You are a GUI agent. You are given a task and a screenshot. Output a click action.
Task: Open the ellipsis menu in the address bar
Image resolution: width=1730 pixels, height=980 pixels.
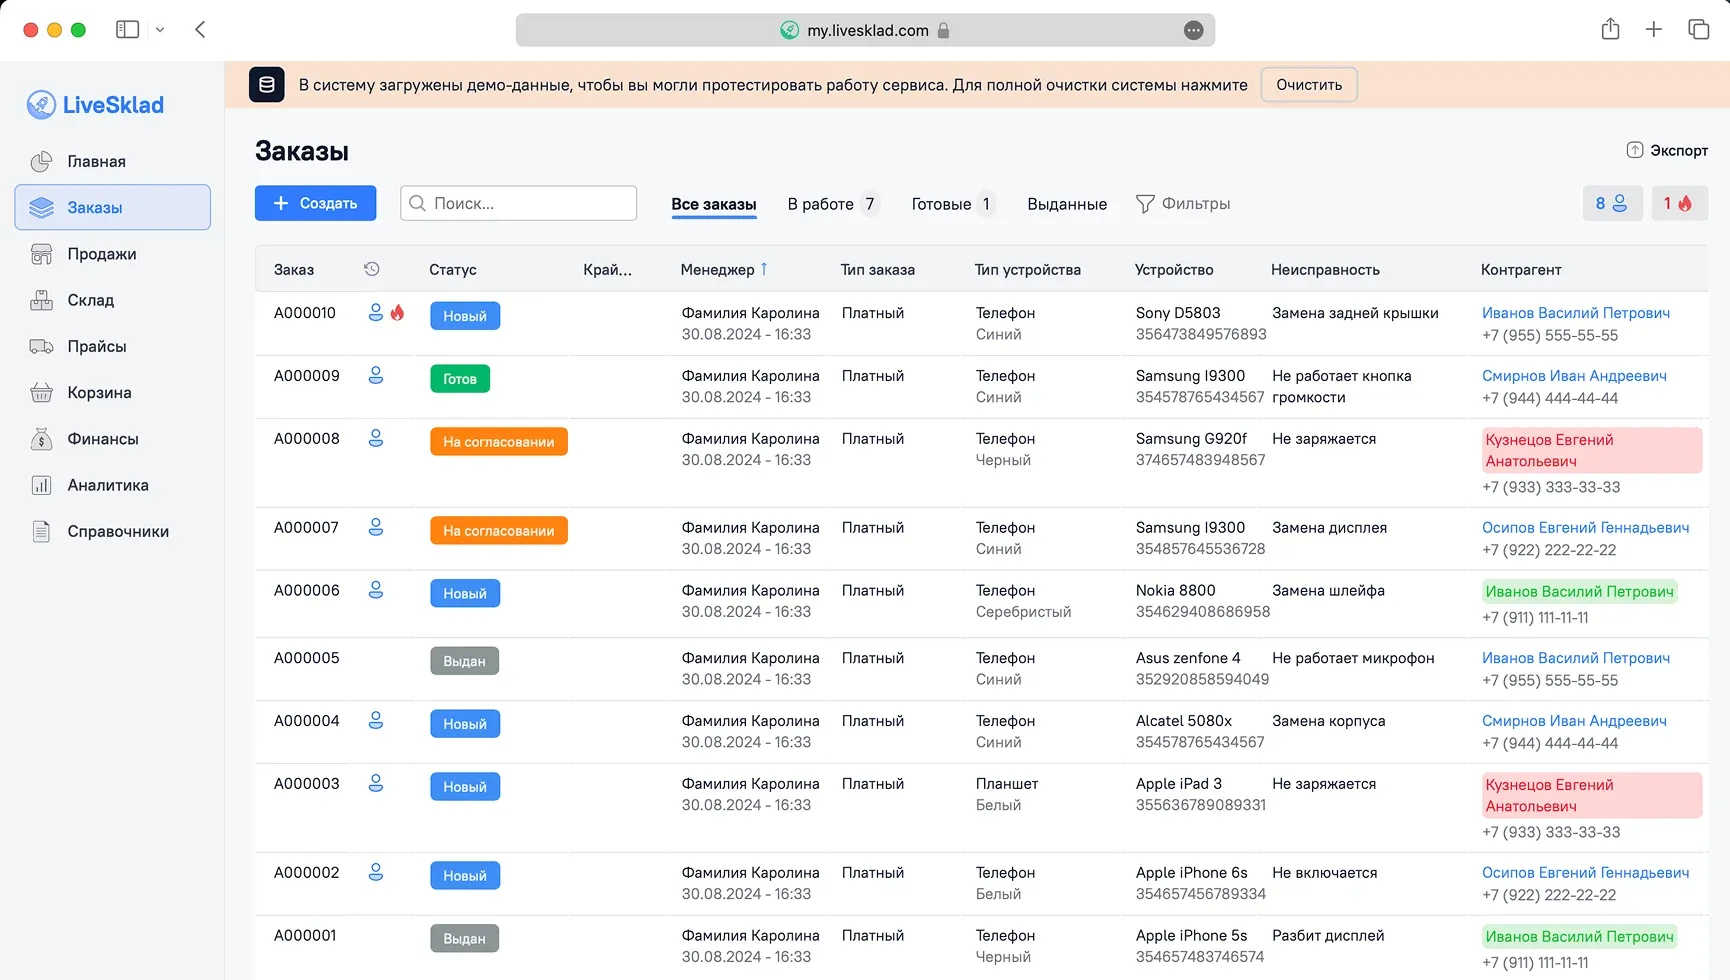pyautogui.click(x=1193, y=30)
